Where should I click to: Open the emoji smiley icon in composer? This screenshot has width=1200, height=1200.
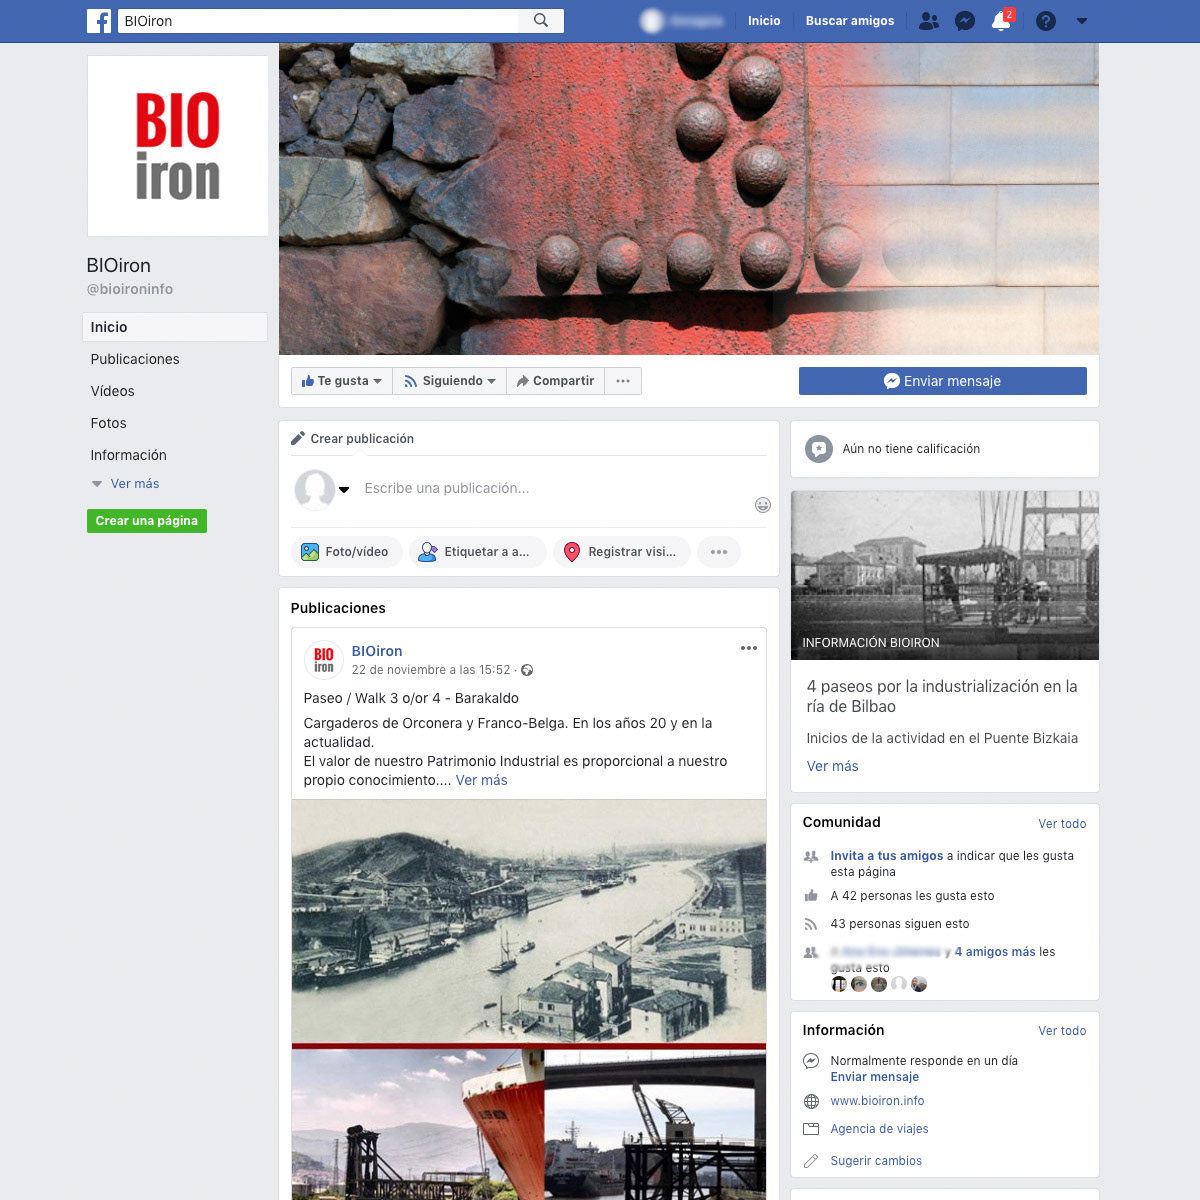762,505
